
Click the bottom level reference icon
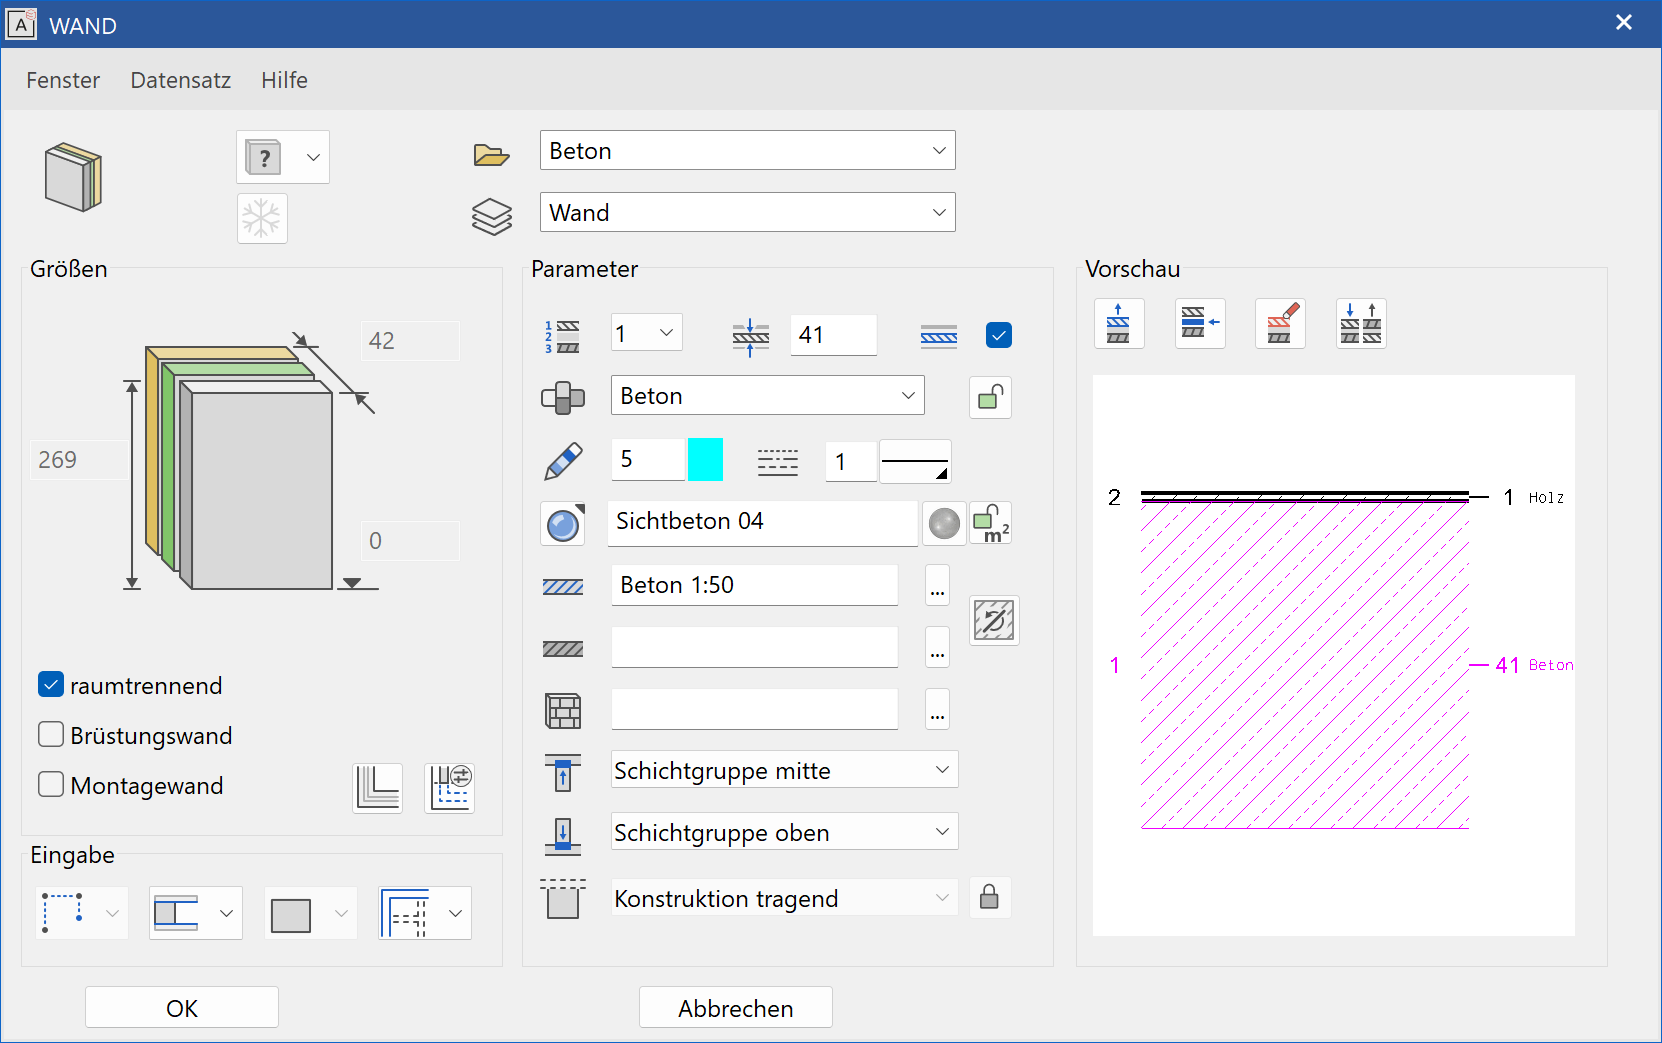(563, 835)
